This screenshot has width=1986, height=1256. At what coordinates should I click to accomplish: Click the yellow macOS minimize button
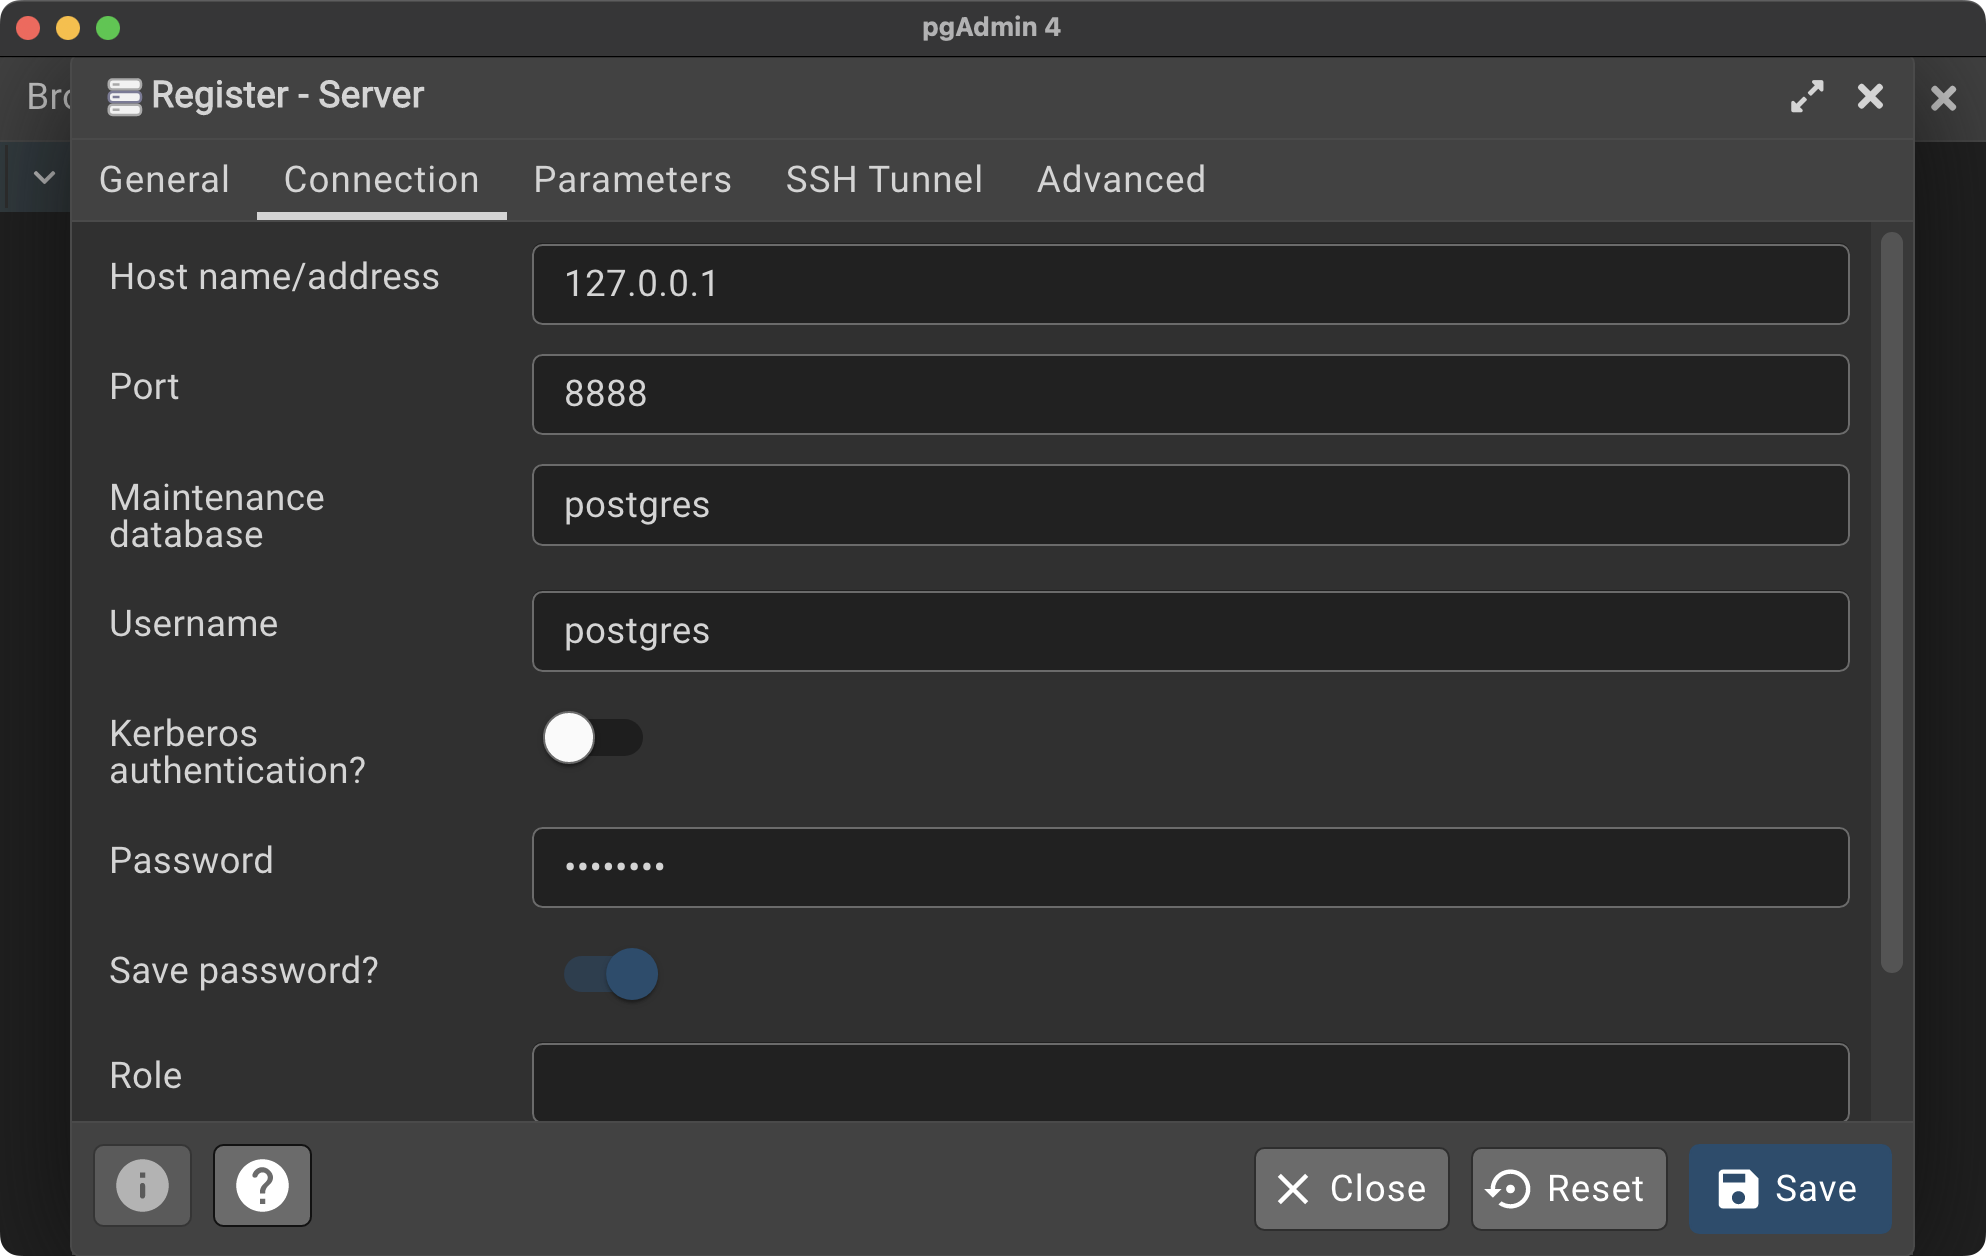pos(68,28)
